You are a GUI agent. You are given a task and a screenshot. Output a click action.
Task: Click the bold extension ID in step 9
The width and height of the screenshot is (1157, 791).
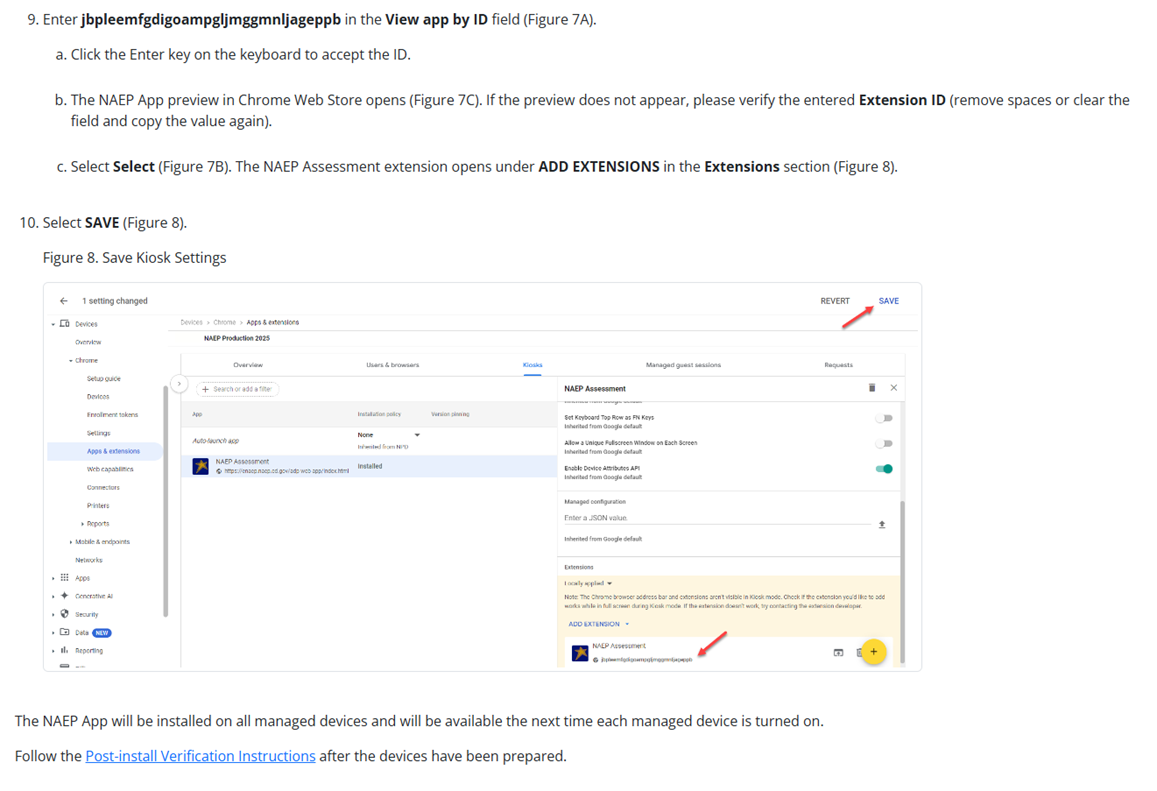click(211, 20)
